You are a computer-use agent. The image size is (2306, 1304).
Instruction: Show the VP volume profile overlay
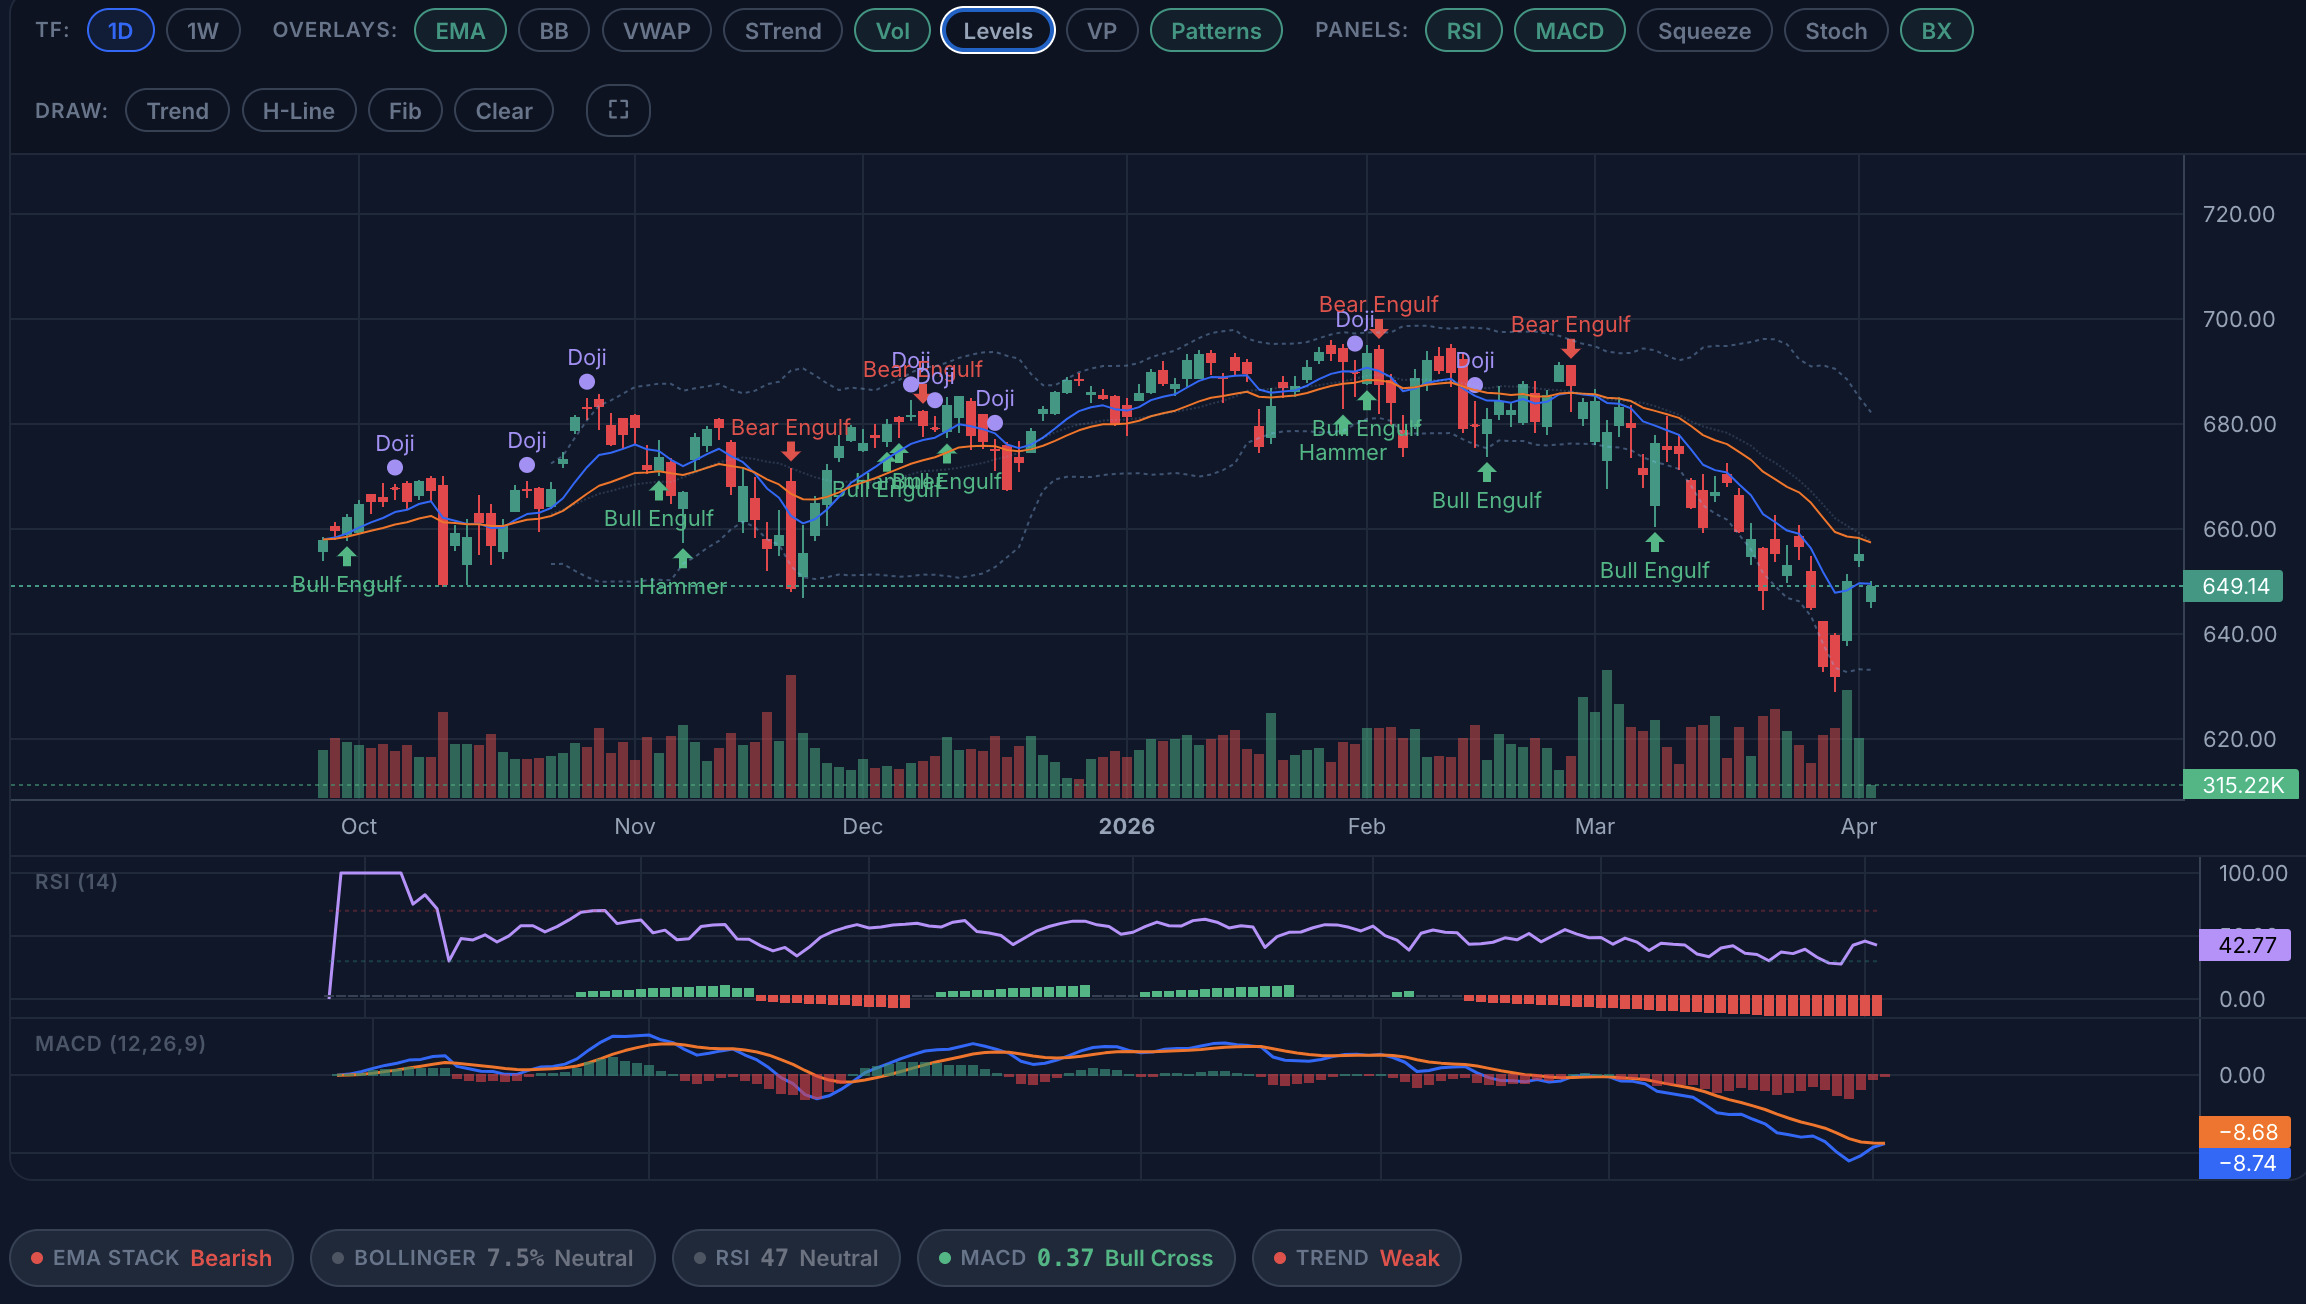click(x=1101, y=31)
